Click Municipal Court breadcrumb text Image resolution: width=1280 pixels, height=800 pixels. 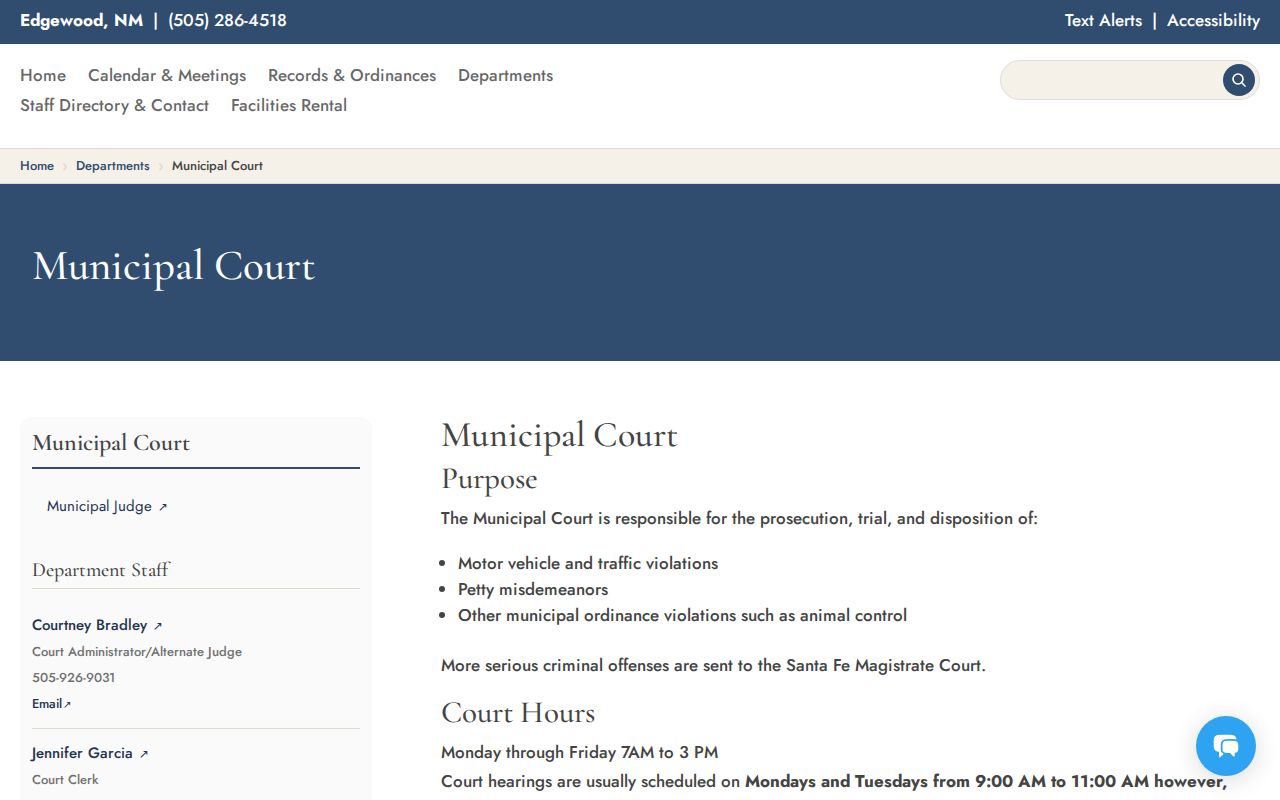click(x=217, y=166)
